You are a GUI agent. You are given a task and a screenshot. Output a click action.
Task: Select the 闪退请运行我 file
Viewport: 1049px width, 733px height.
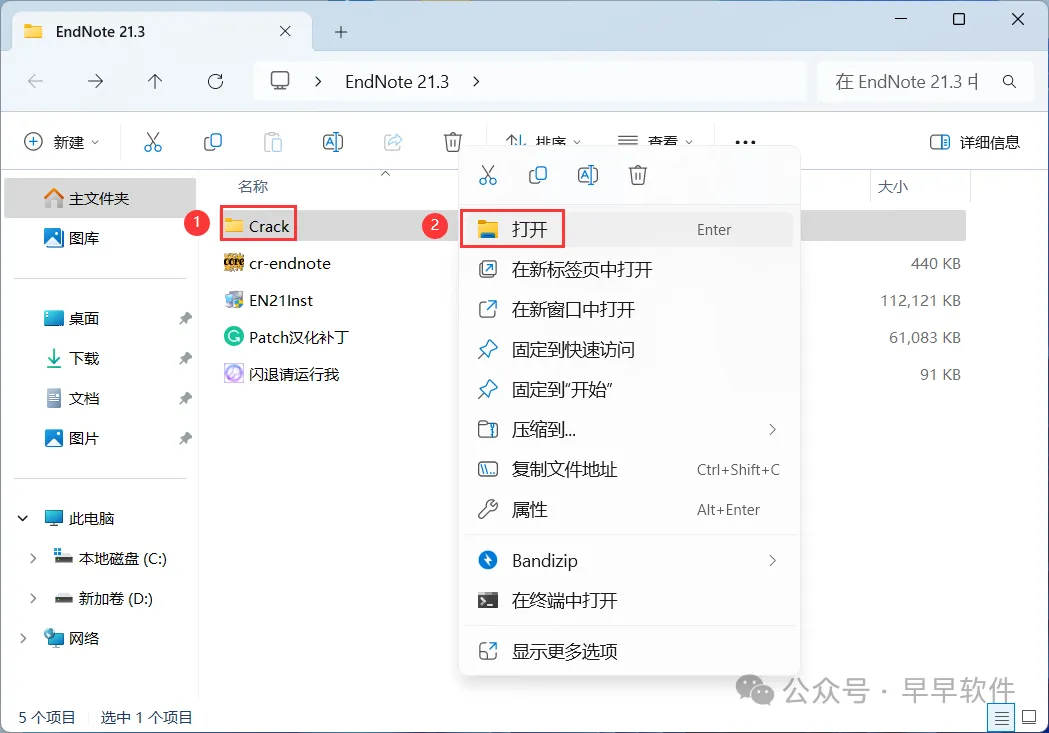282,374
